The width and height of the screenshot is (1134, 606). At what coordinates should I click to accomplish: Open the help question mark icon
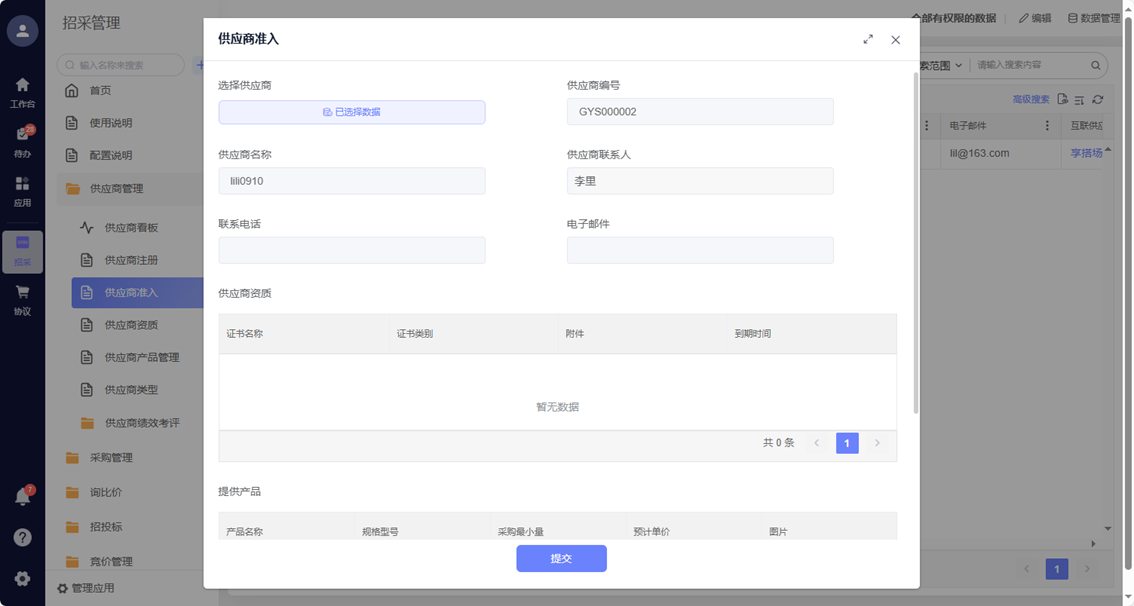point(22,537)
